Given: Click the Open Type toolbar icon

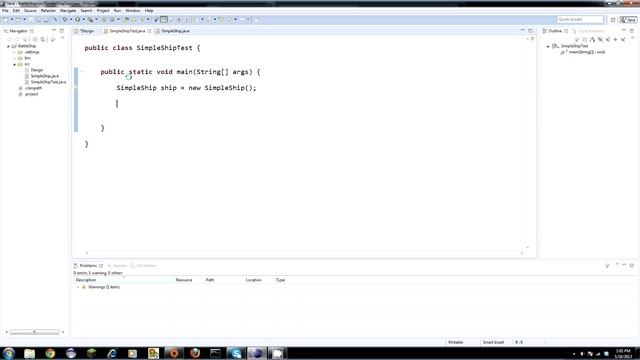Looking at the screenshot, I should tap(126, 20).
